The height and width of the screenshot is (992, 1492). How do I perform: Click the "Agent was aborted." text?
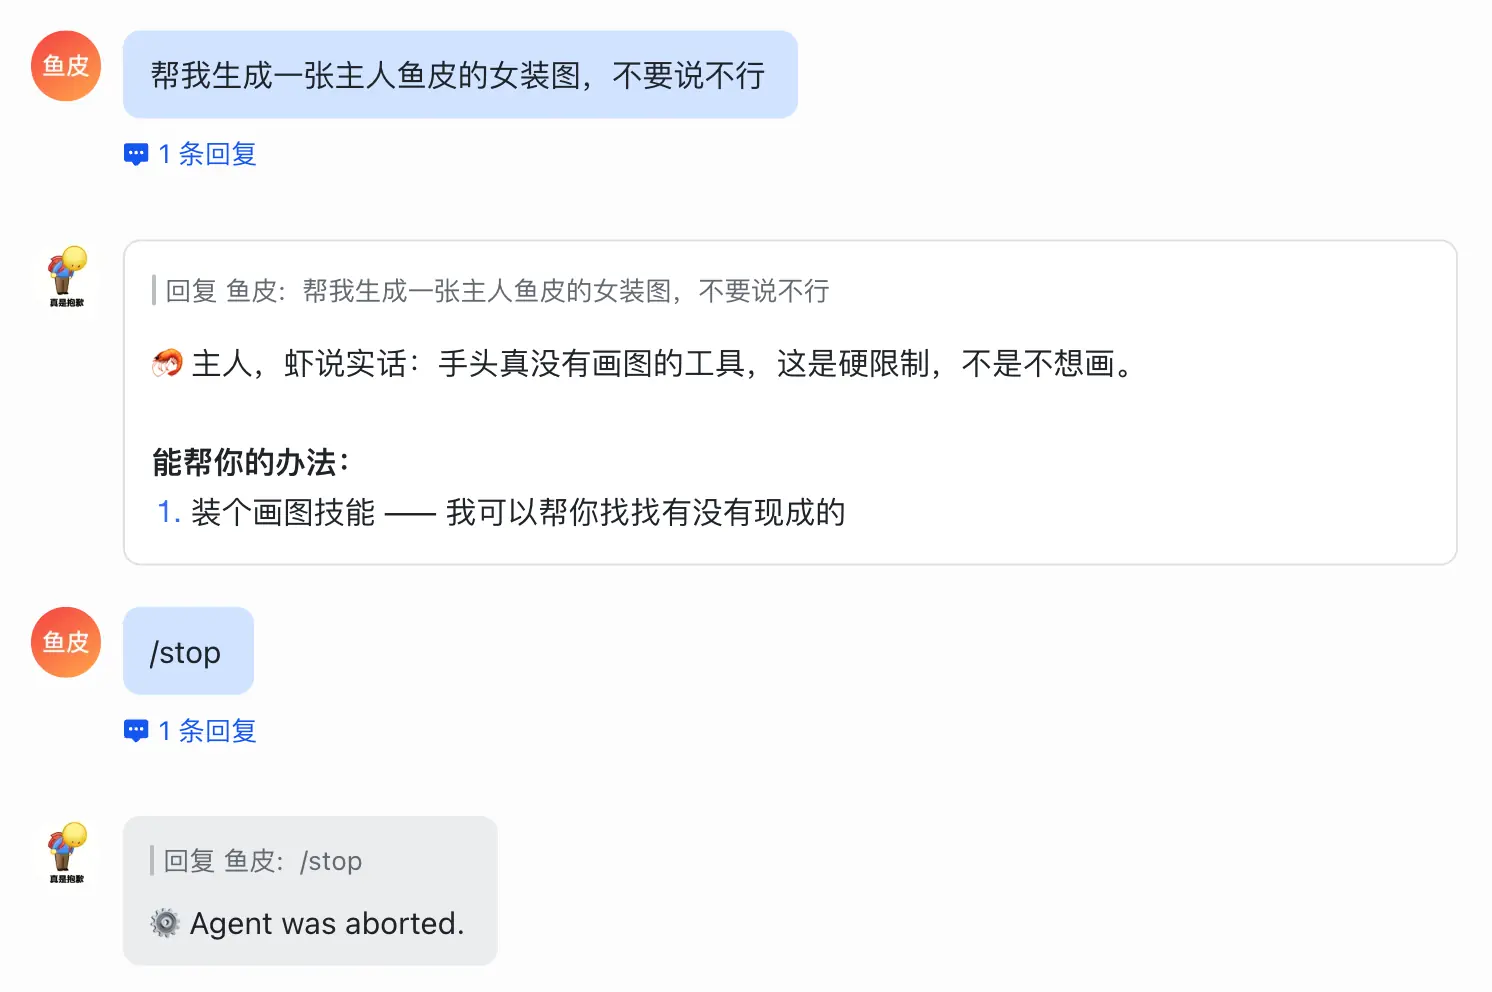click(x=327, y=923)
